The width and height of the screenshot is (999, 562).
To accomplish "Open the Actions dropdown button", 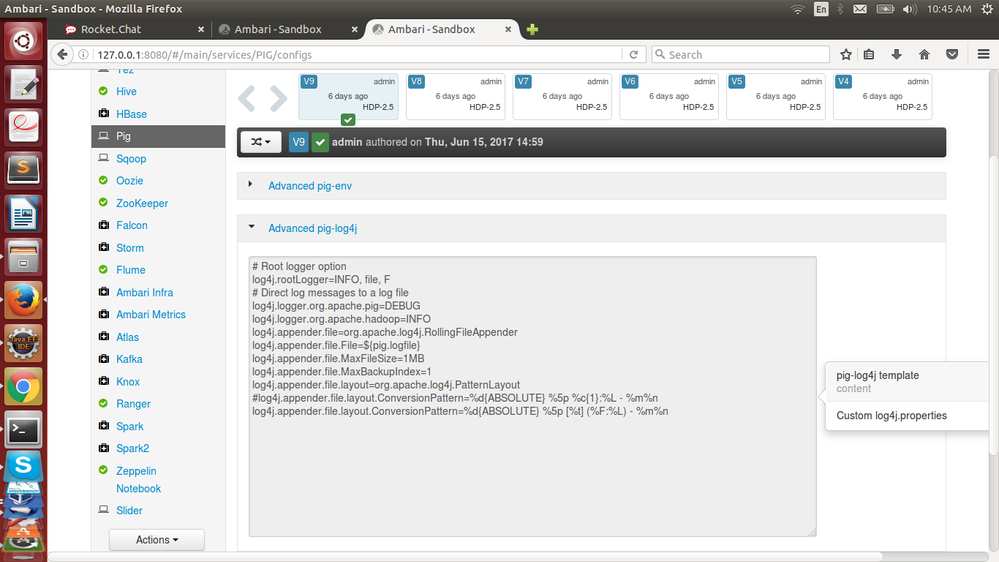I will (x=157, y=540).
